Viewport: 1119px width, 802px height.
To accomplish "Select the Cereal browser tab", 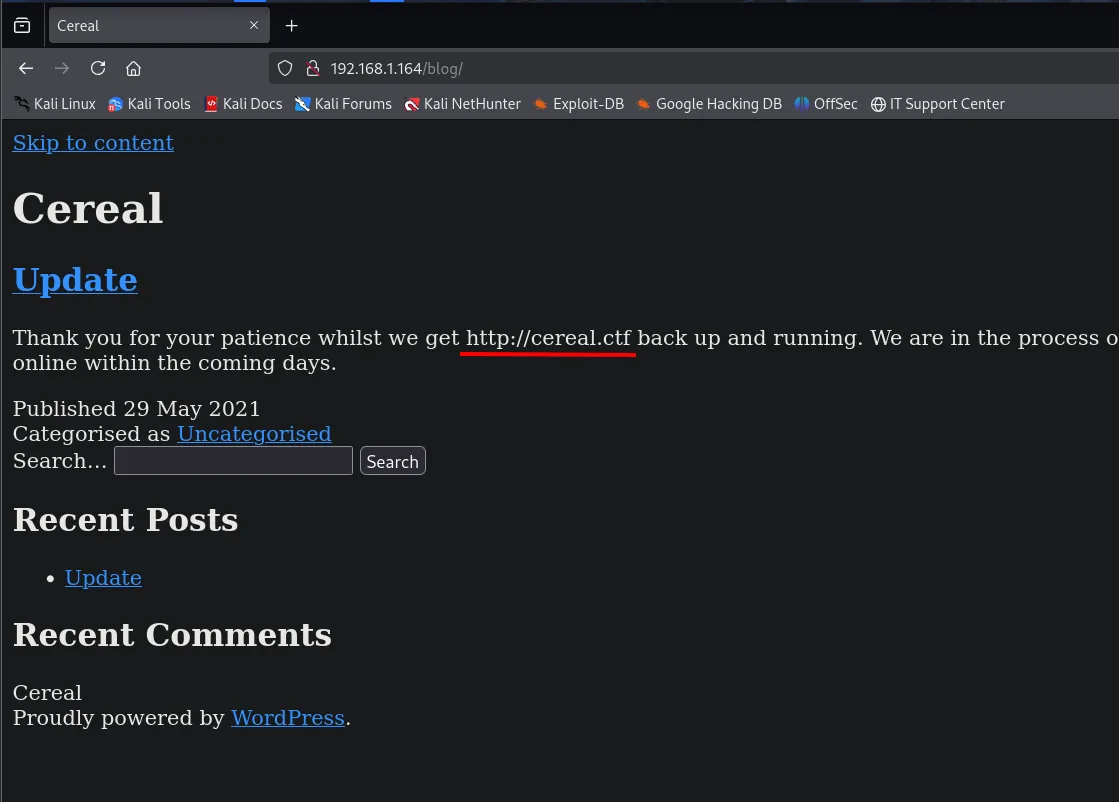I will click(159, 26).
